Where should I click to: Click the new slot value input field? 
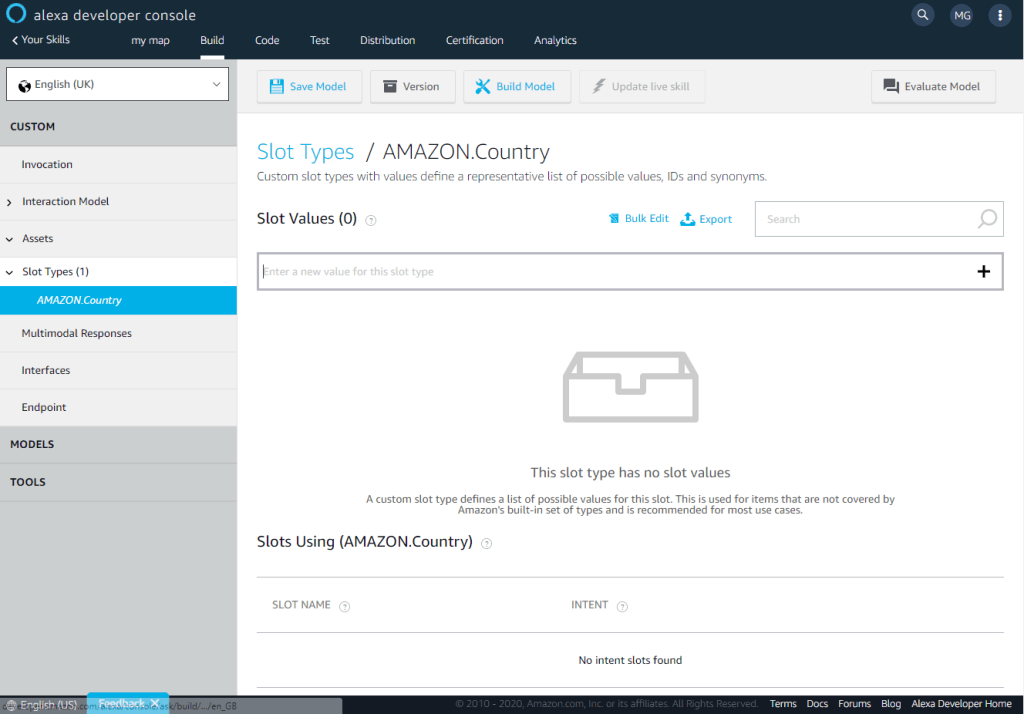tap(610, 272)
